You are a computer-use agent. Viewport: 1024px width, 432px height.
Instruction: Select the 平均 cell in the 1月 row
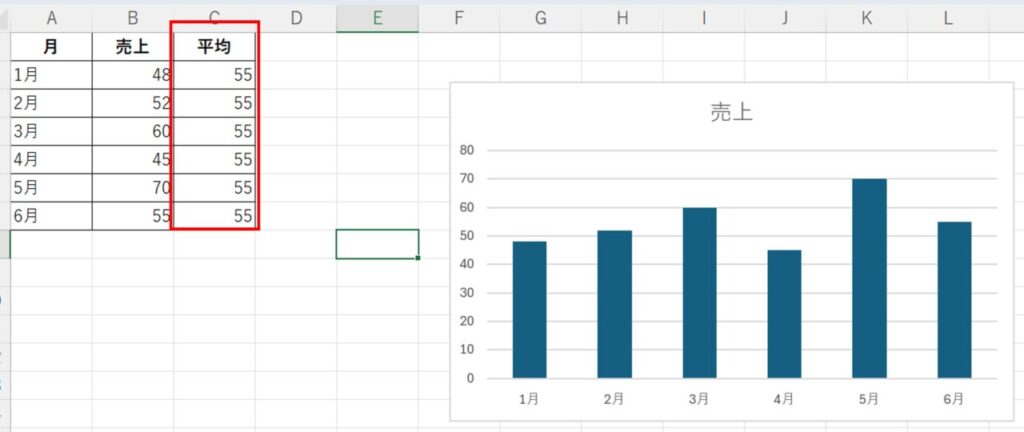point(214,75)
